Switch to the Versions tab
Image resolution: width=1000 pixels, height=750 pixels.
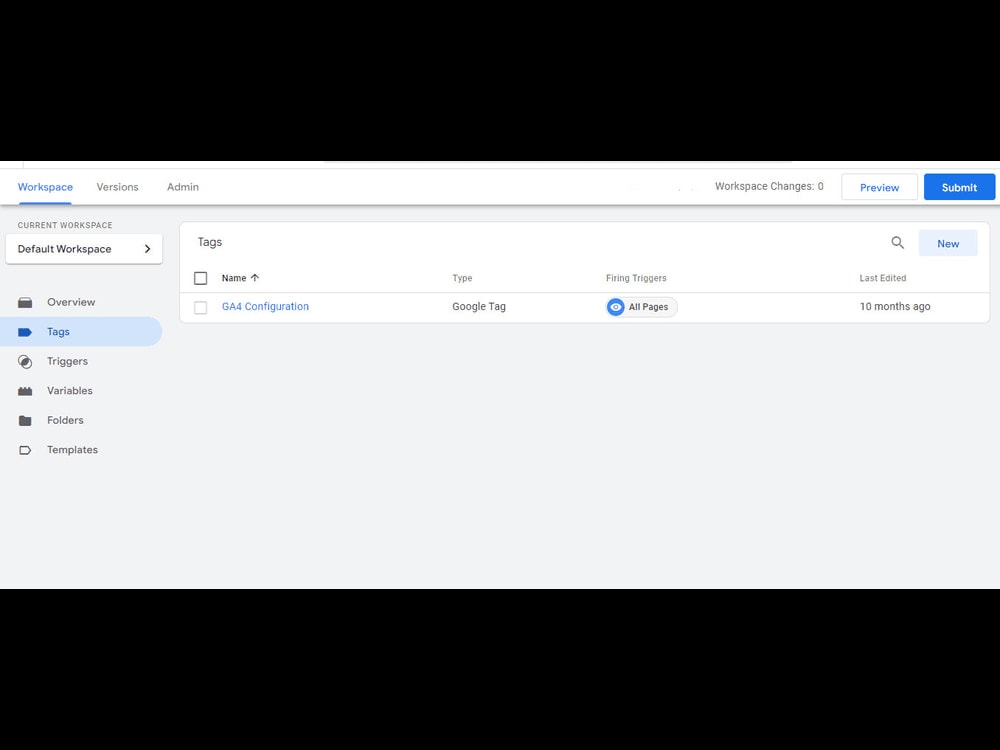pyautogui.click(x=117, y=187)
